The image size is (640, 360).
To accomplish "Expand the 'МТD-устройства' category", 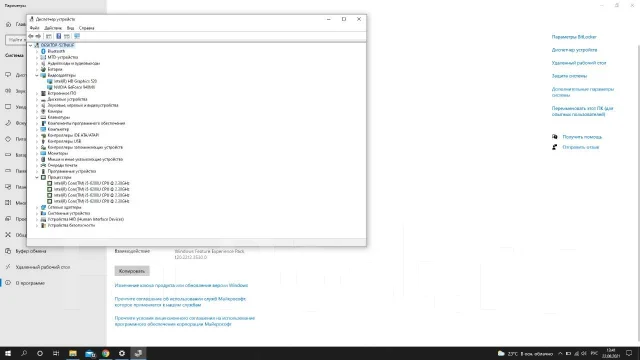I will pos(37,58).
